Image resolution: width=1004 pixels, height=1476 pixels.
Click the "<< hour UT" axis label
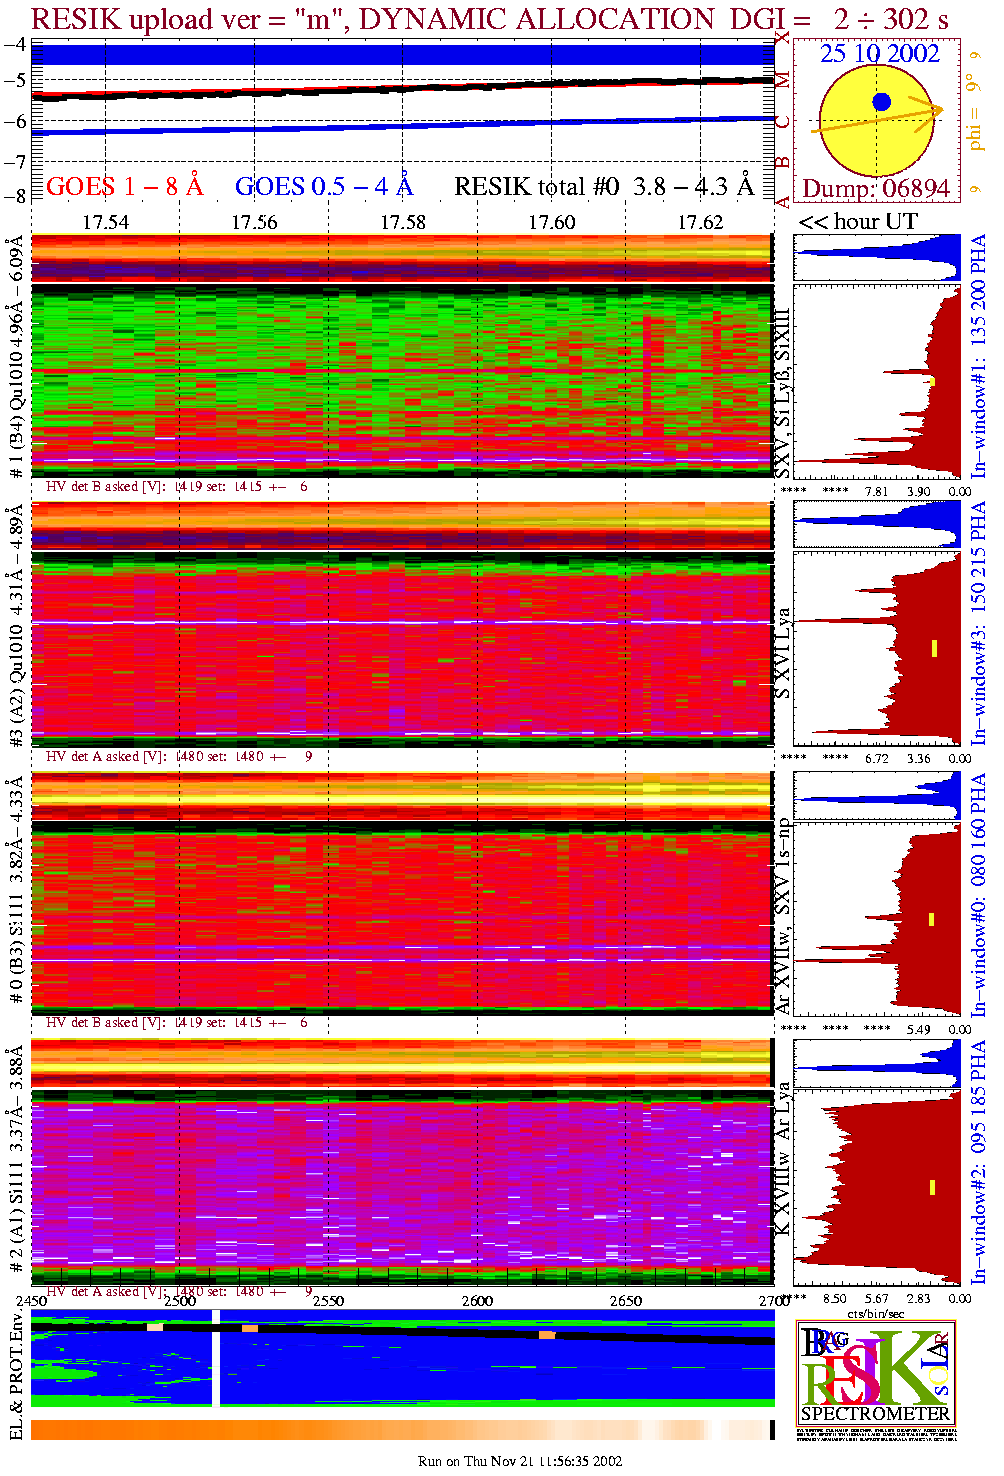tap(858, 222)
